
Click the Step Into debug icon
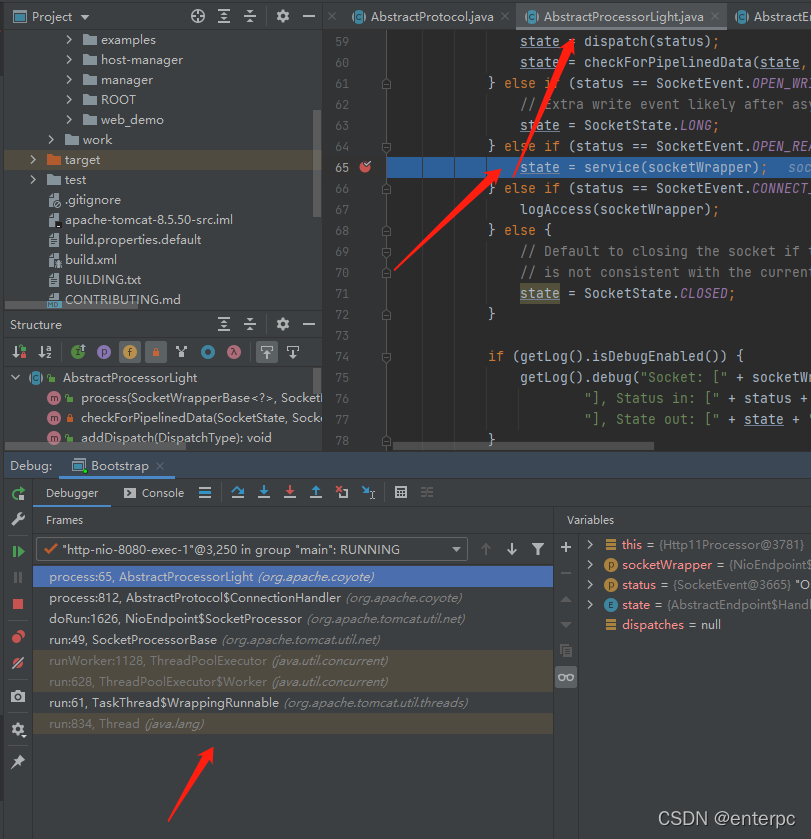tap(264, 492)
